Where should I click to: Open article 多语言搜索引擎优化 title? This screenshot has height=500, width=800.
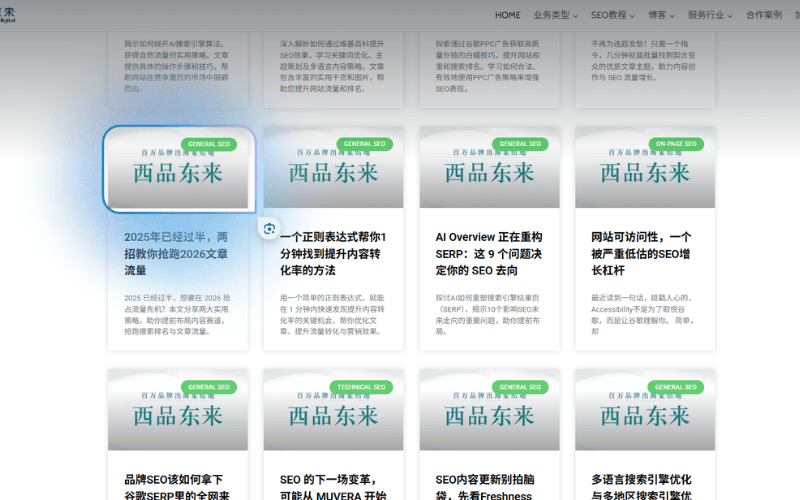click(641, 487)
